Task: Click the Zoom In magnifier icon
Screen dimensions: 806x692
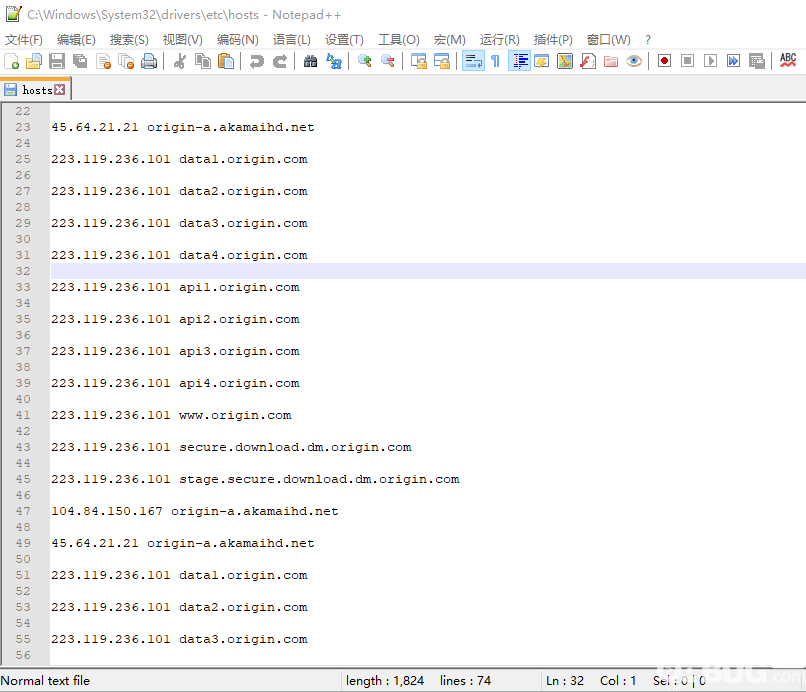Action: click(x=364, y=61)
